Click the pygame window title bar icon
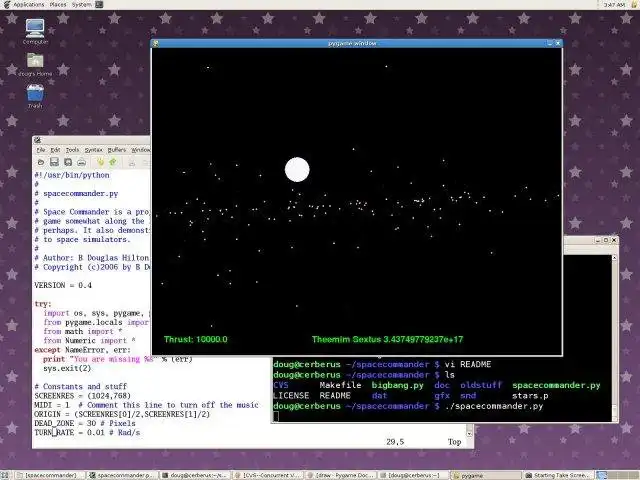This screenshot has height=480, width=640. [156, 43]
